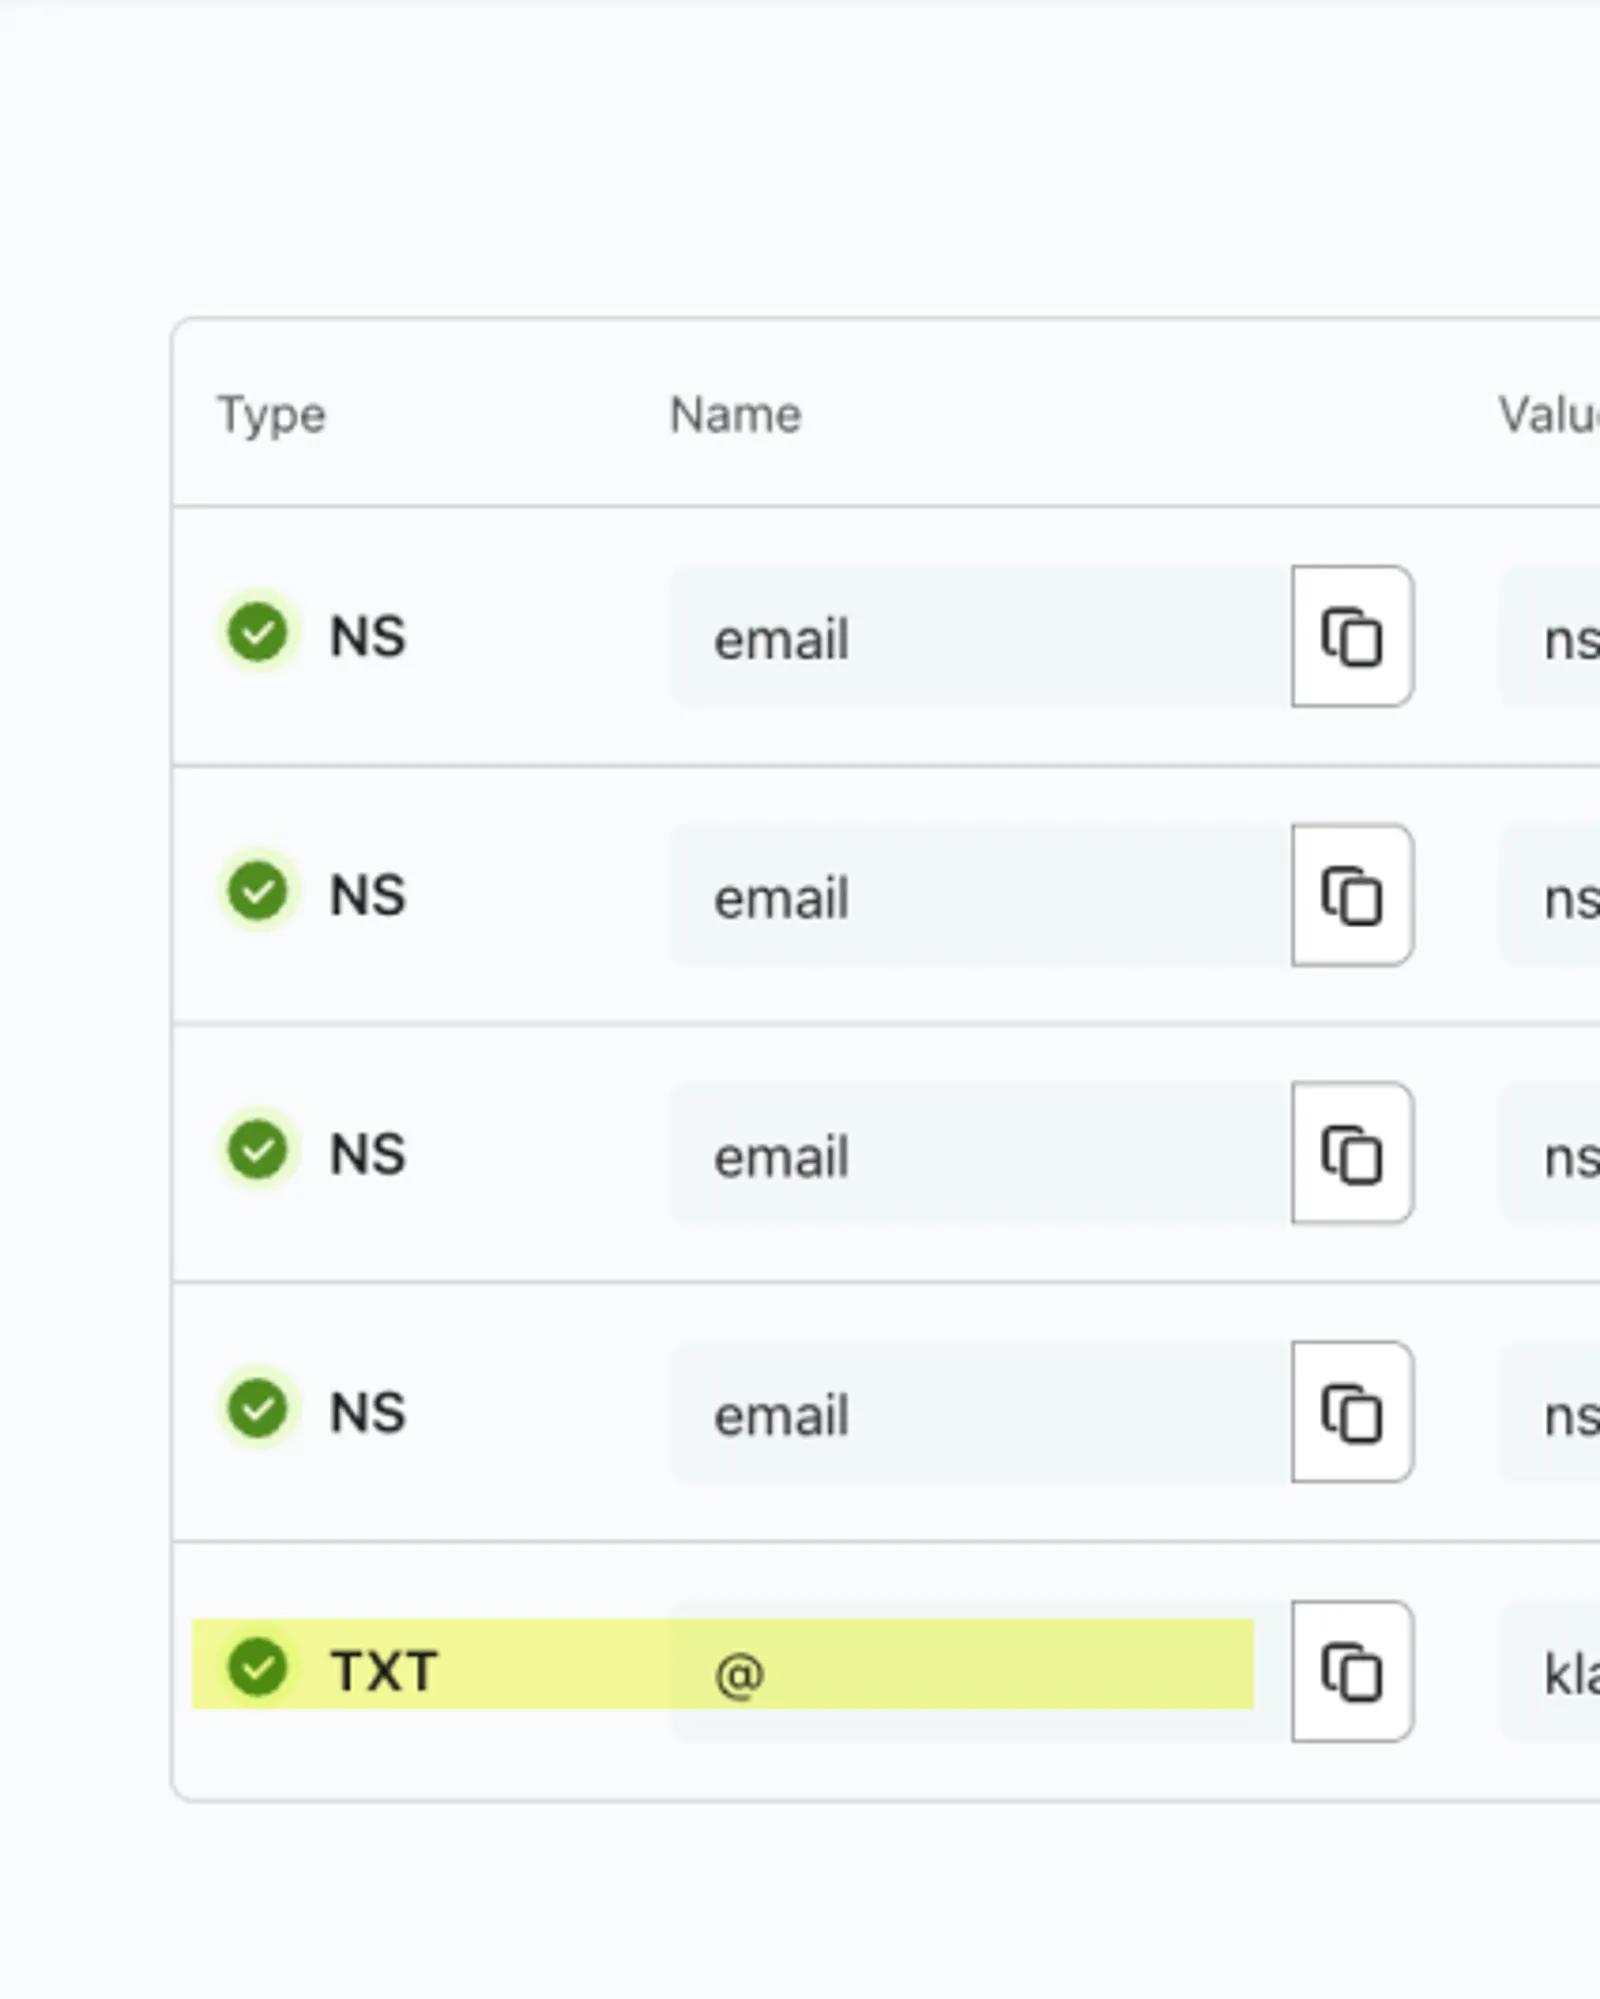Image resolution: width=1600 pixels, height=1999 pixels.
Task: Select the value field of the TXT record
Action: (1549, 1672)
